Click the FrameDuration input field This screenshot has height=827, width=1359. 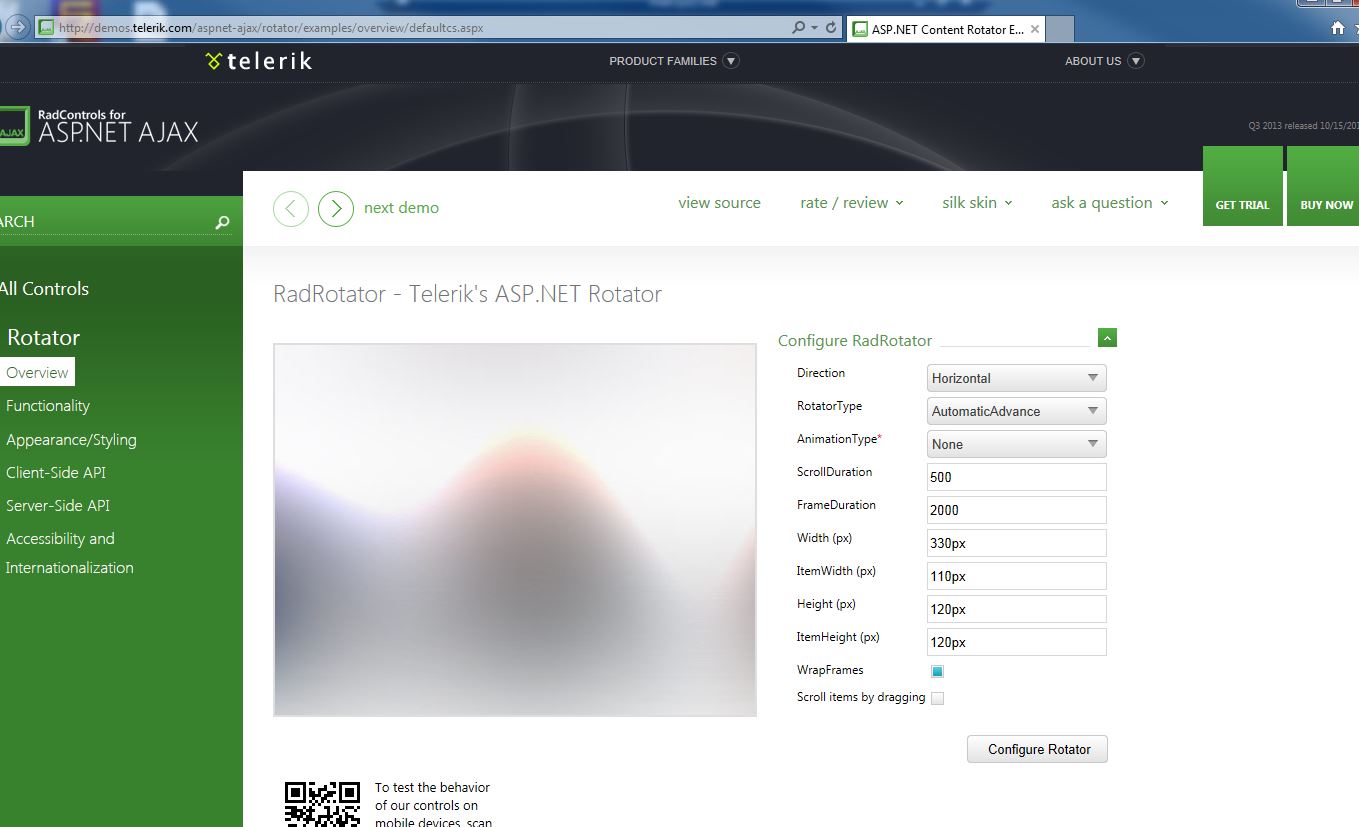point(1016,510)
